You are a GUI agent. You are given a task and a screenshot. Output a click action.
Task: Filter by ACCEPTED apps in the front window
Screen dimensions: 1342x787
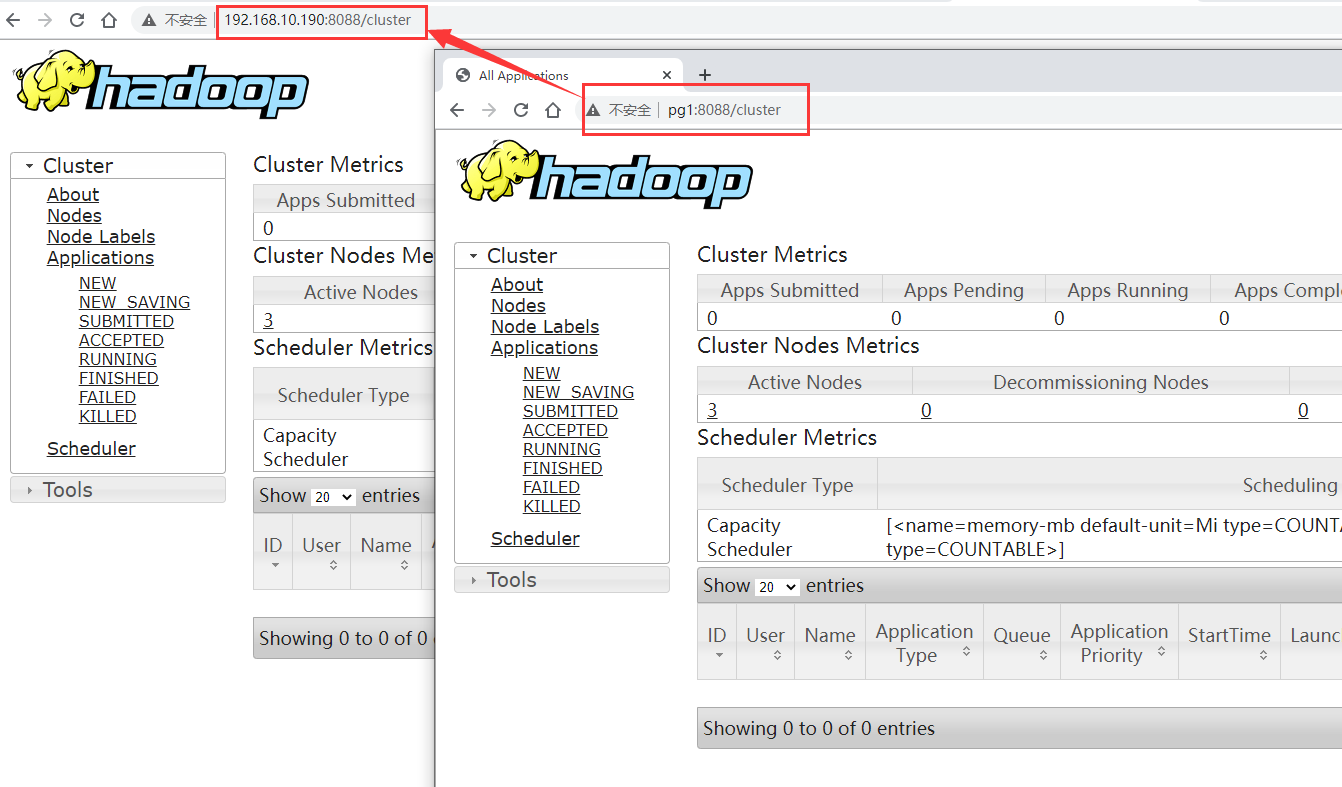pos(565,430)
